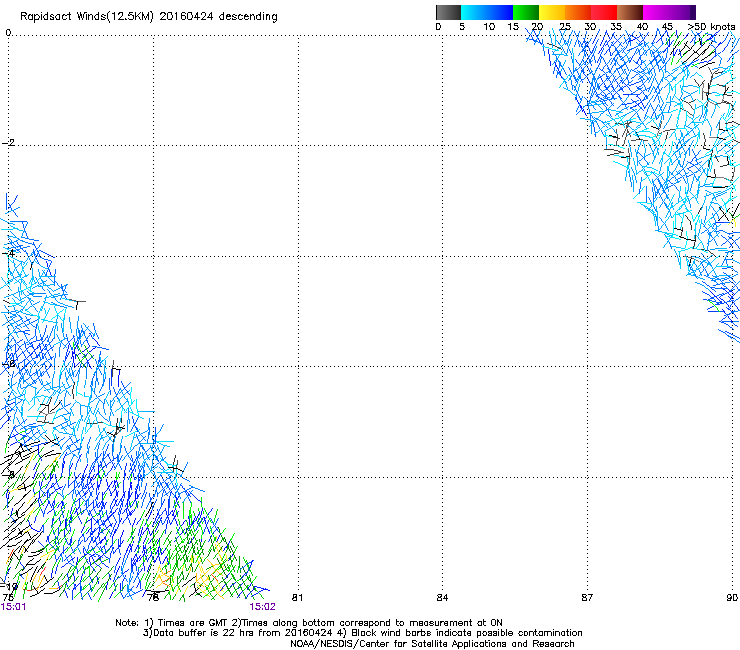Click the purple '15:01' time label
This screenshot has width=740, height=650.
click(x=13, y=607)
